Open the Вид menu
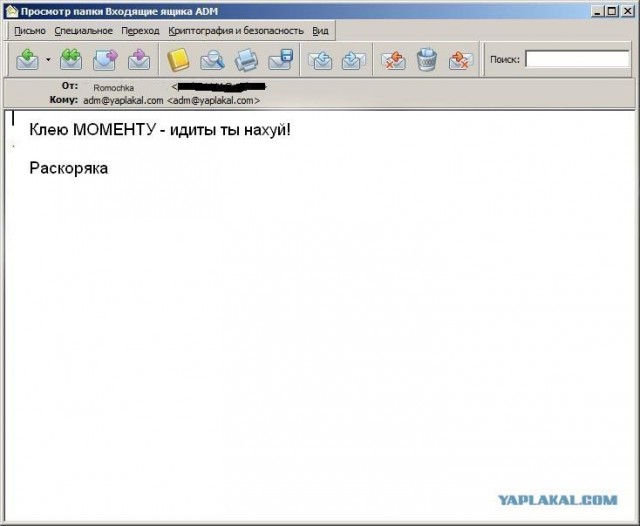 320,31
